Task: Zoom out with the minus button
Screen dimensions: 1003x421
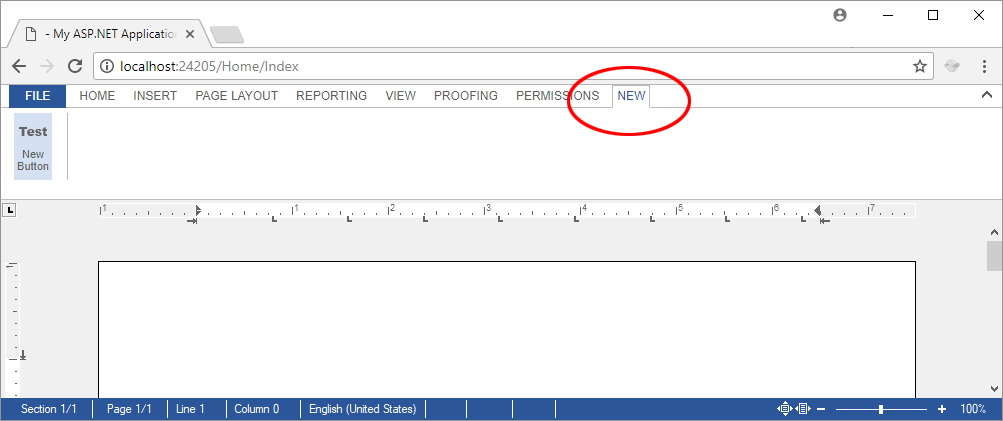Action: (x=821, y=409)
